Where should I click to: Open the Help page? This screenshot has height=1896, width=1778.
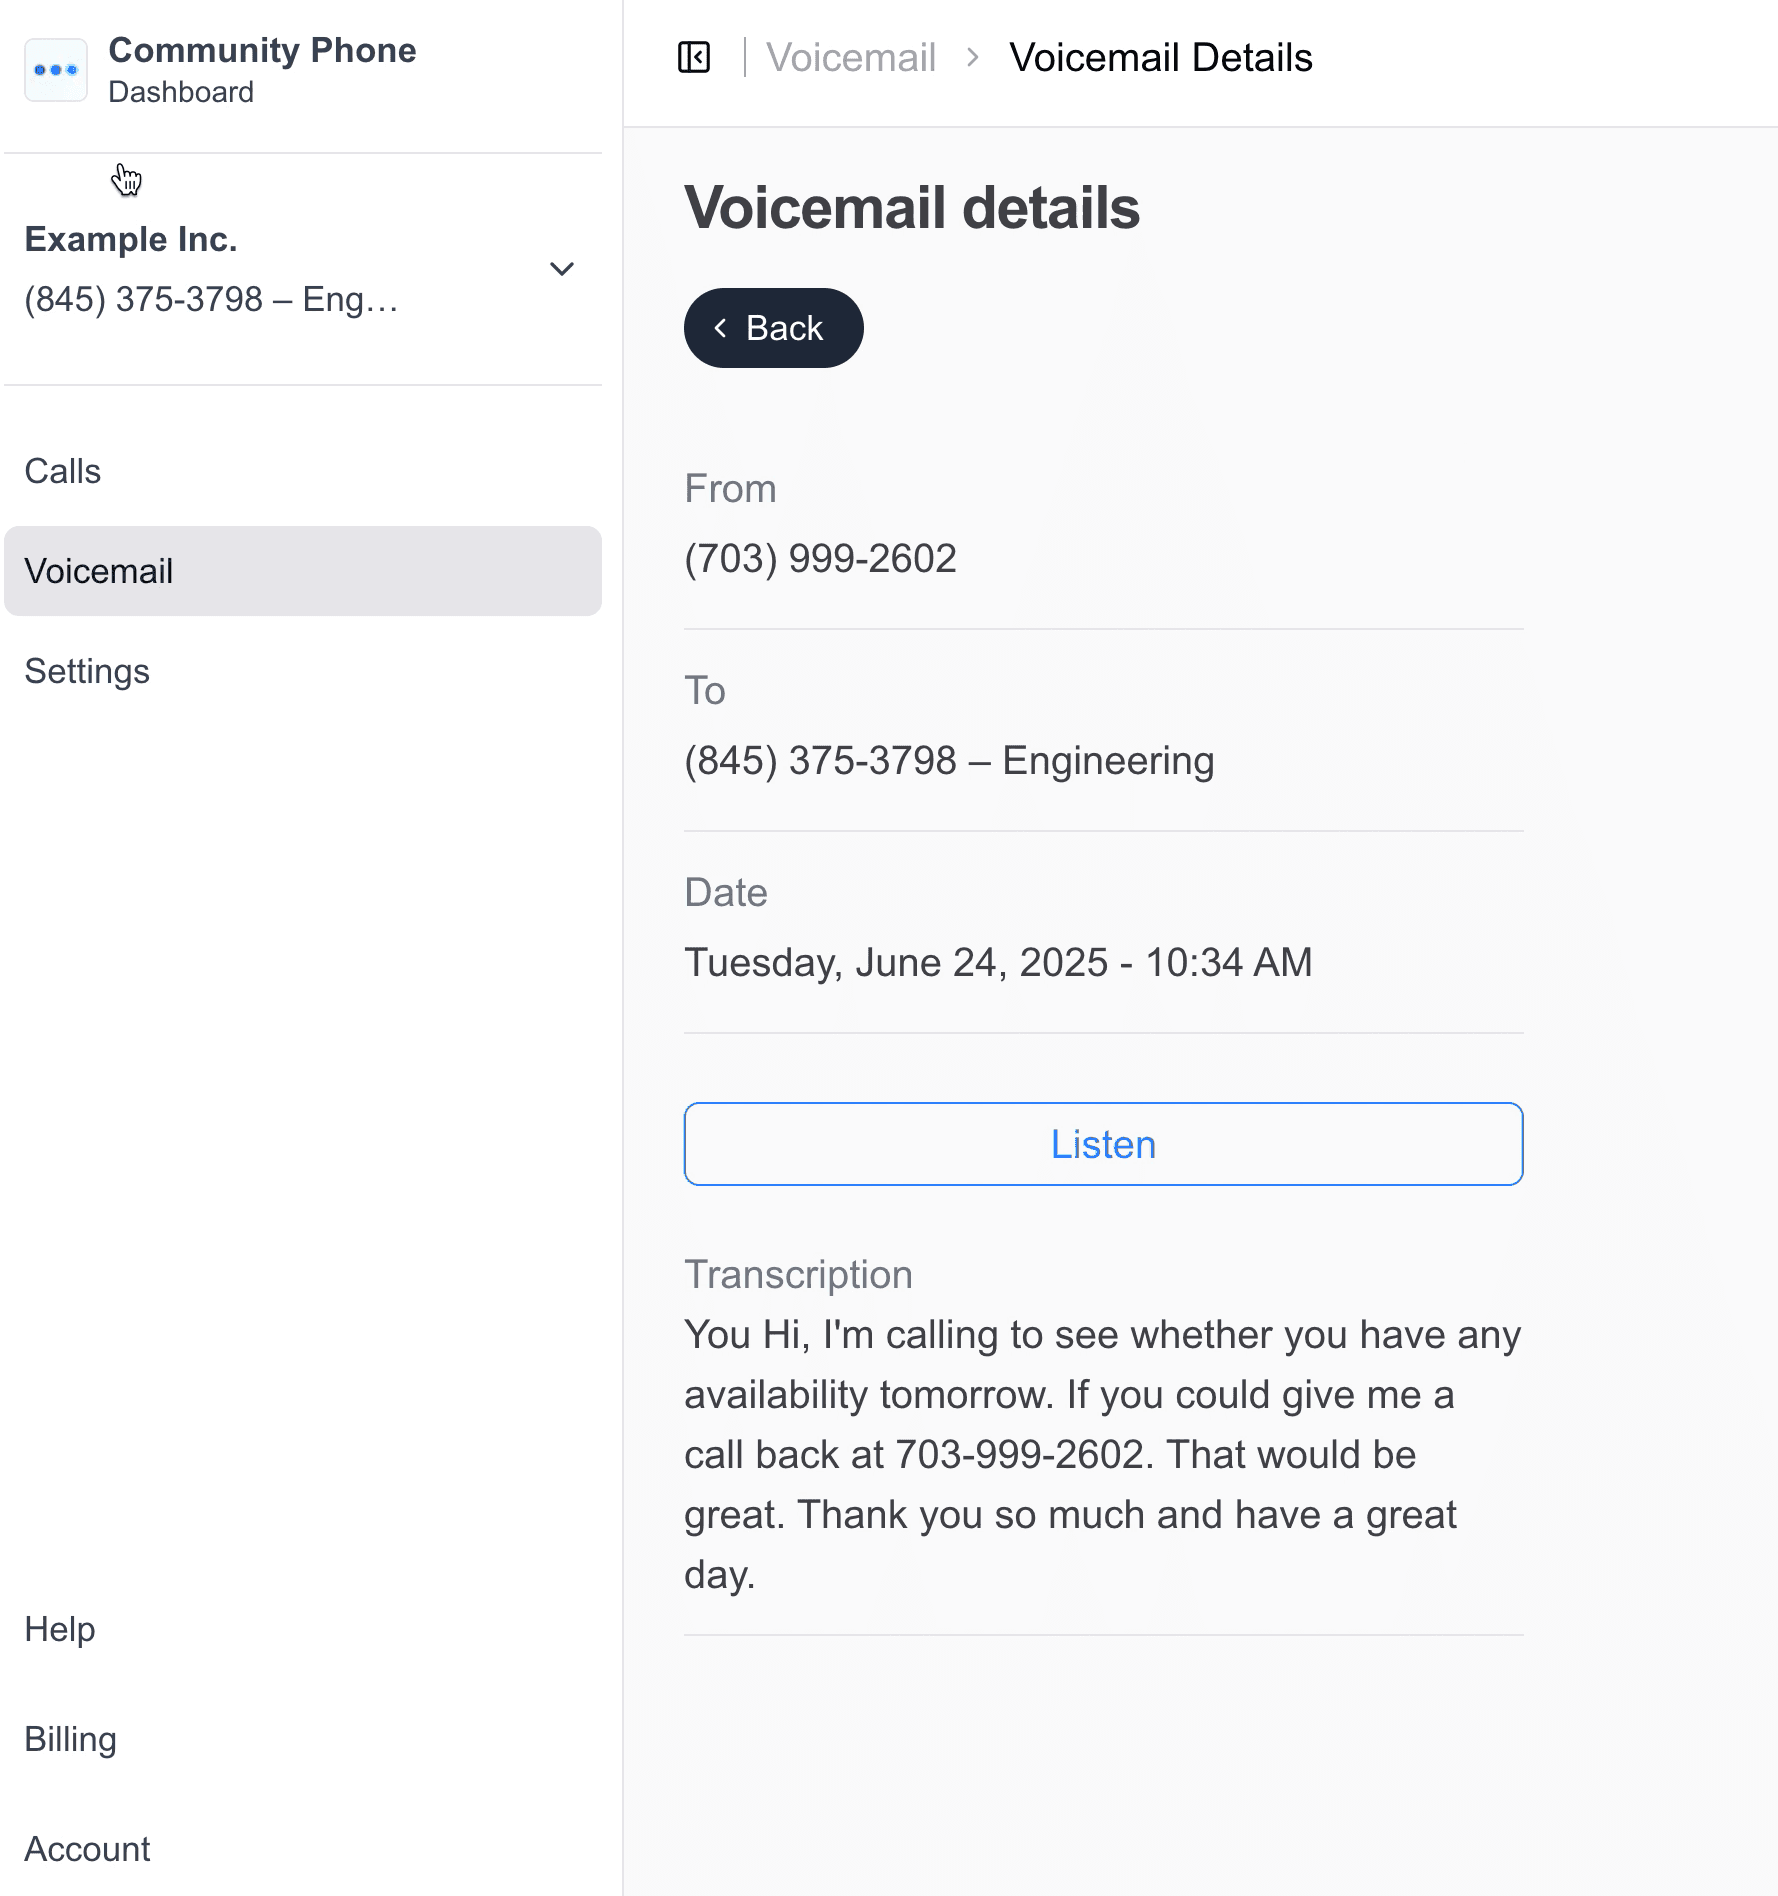point(58,1629)
